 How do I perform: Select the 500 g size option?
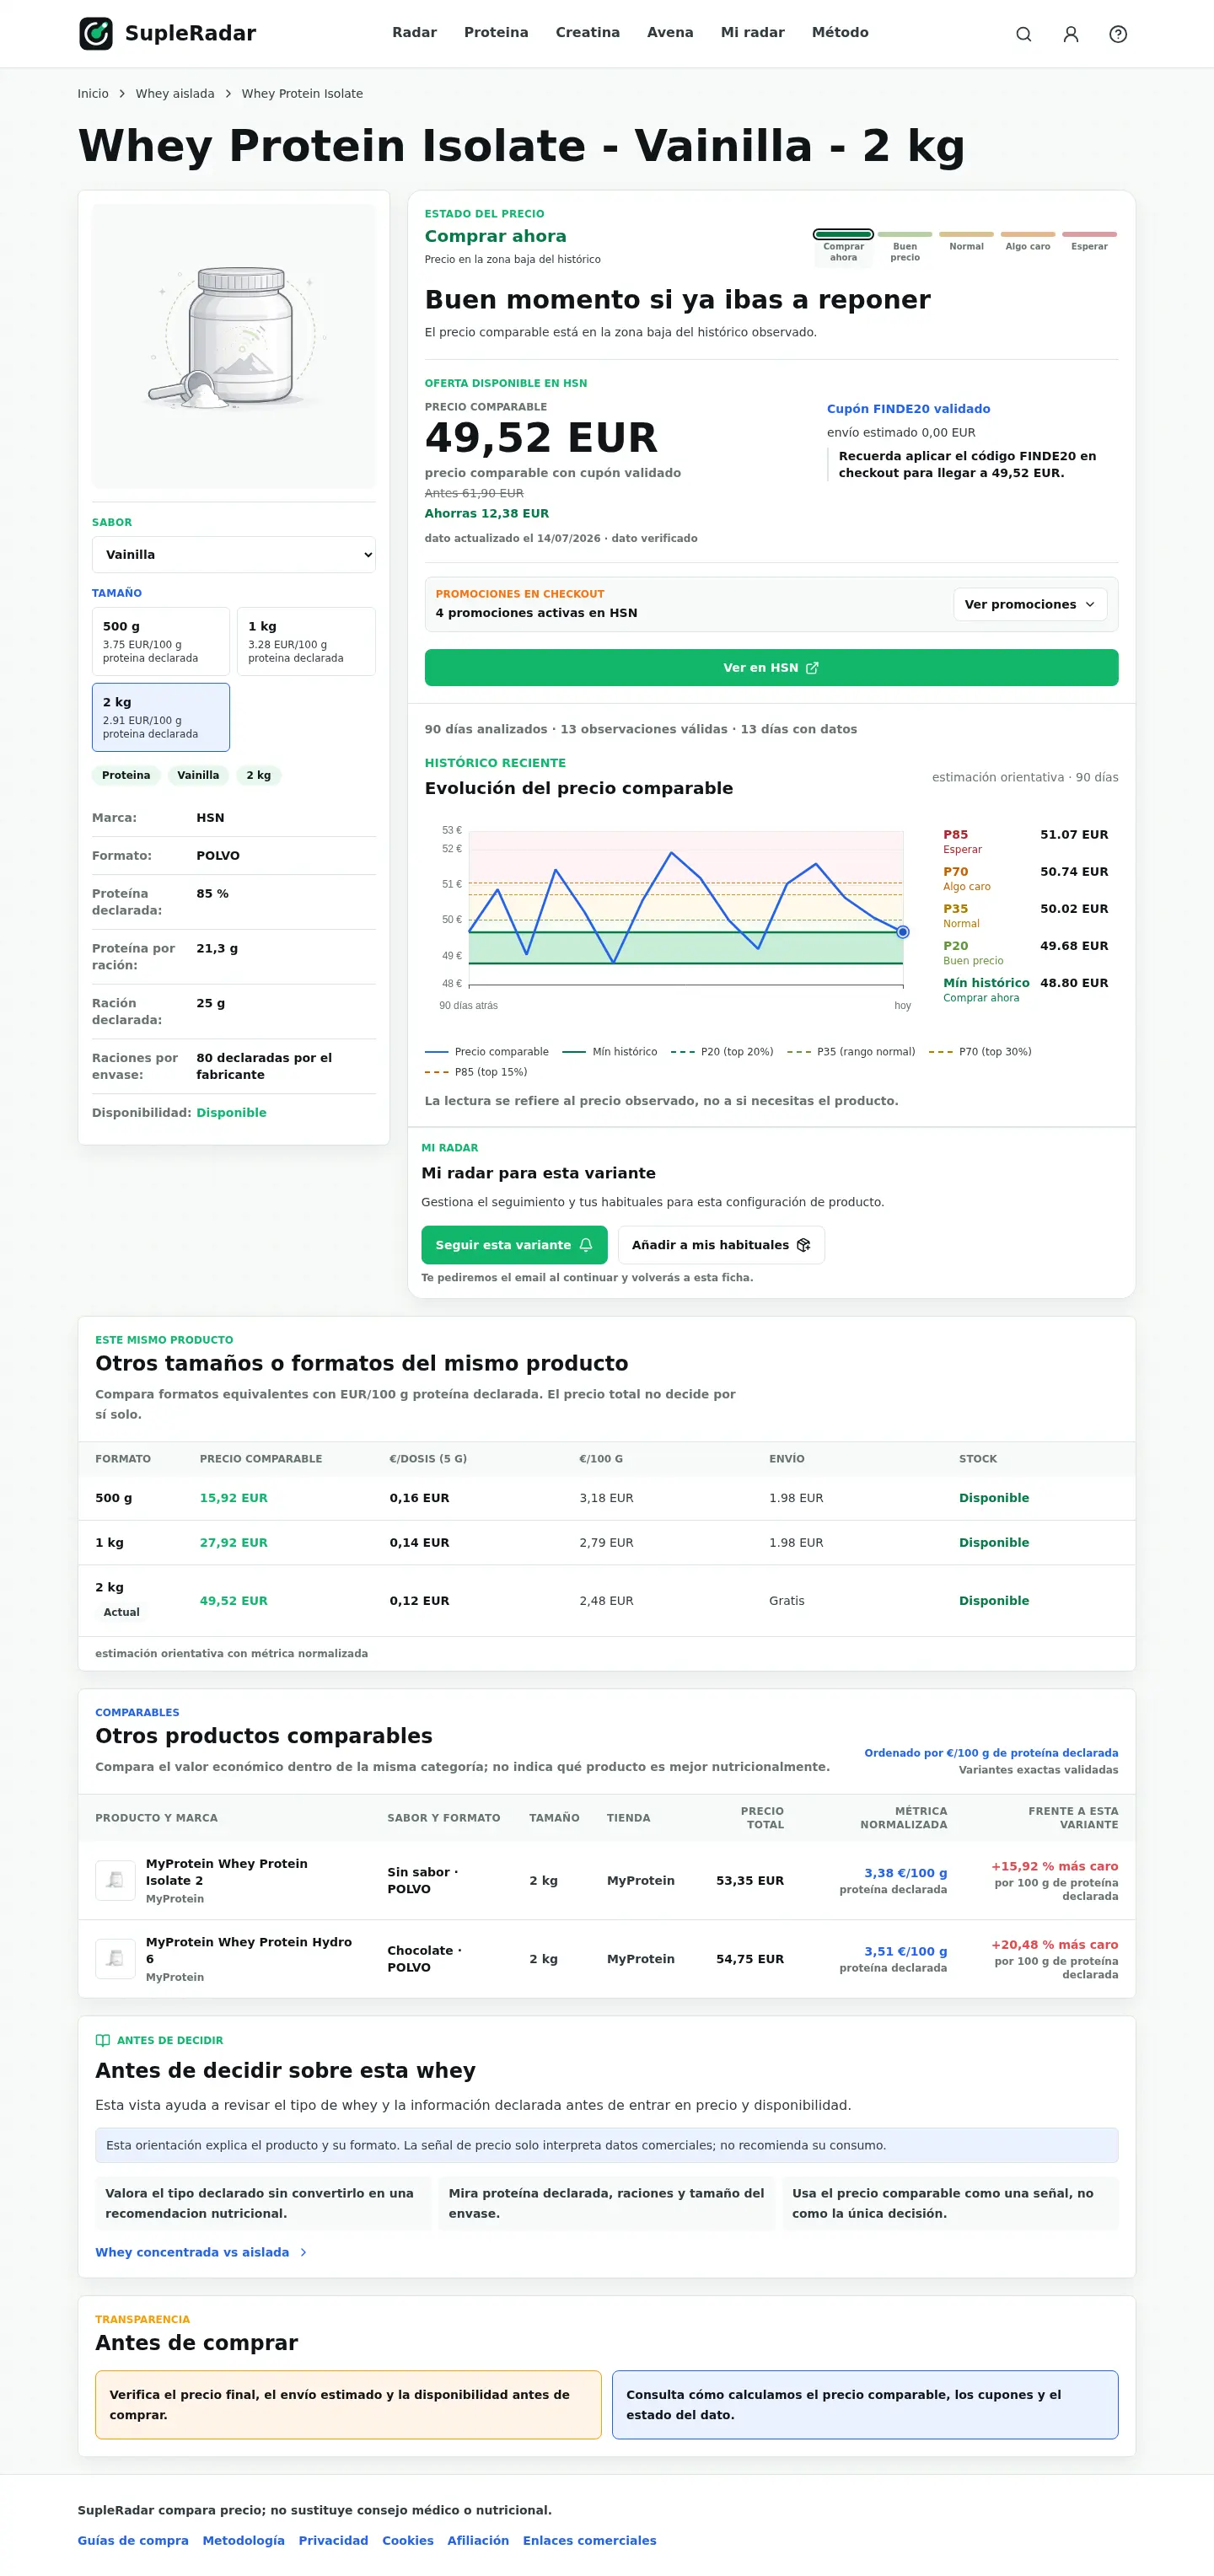[161, 641]
